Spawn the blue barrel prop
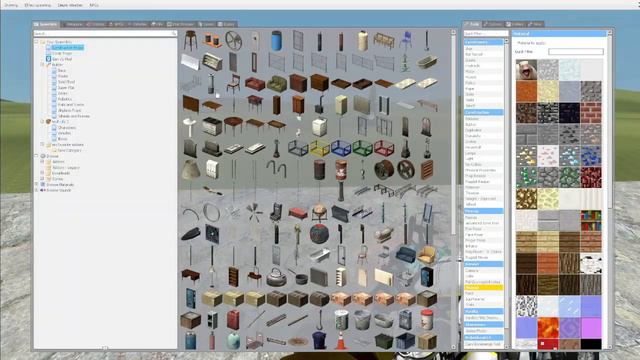 click(276, 40)
